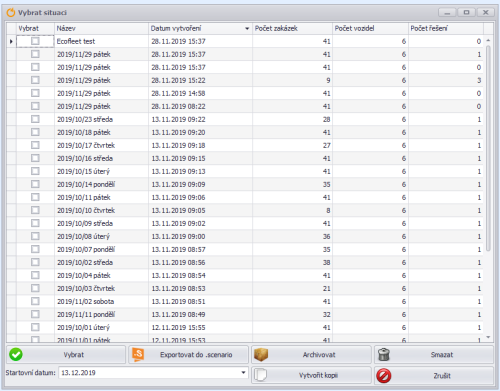The width and height of the screenshot is (500, 391).
Task: Click the Startovní datum date field
Action: [153, 373]
